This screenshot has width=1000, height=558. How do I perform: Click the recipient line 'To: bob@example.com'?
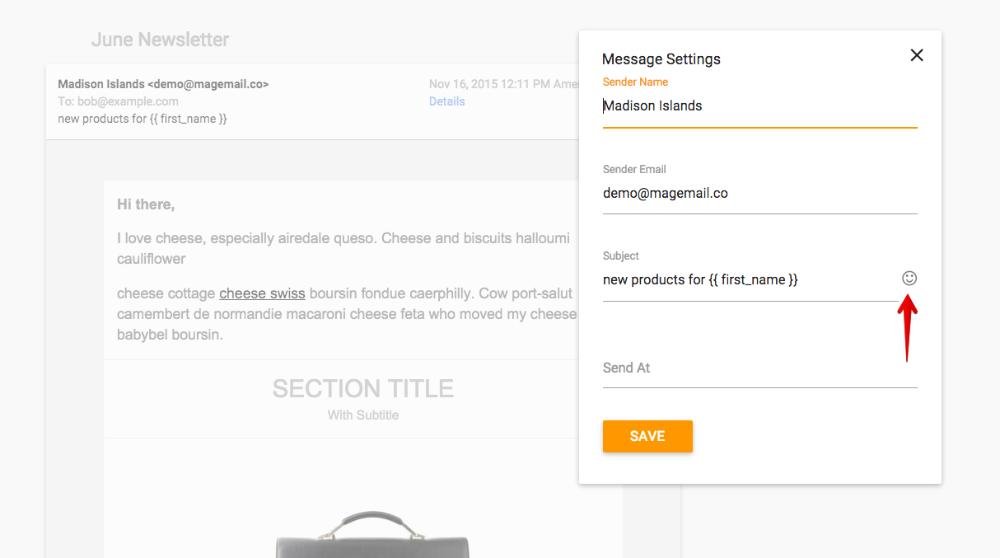118,101
